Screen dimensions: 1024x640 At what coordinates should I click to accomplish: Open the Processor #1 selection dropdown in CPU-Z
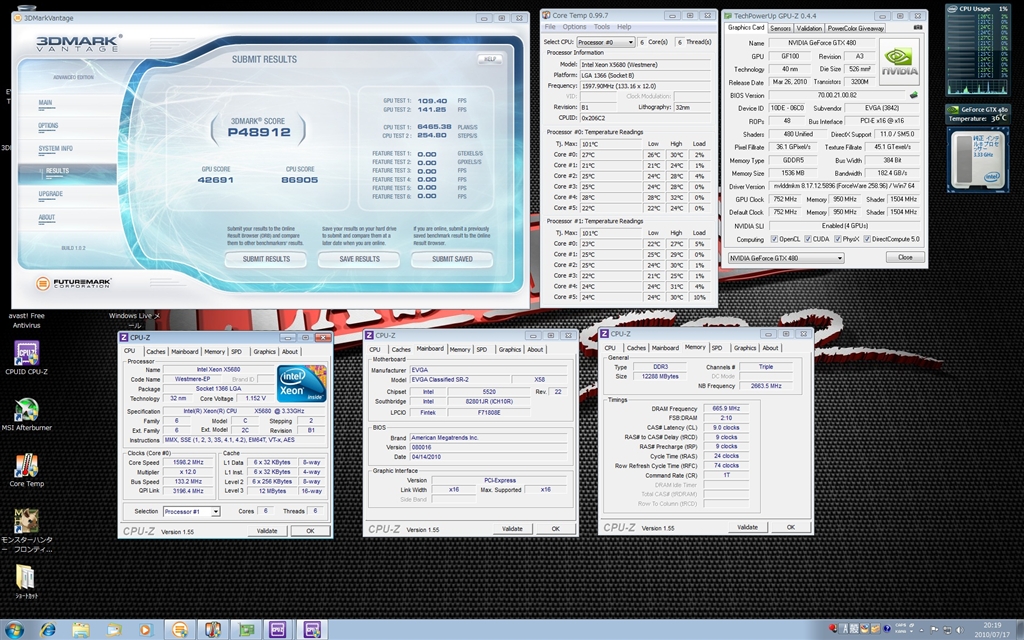[x=190, y=511]
